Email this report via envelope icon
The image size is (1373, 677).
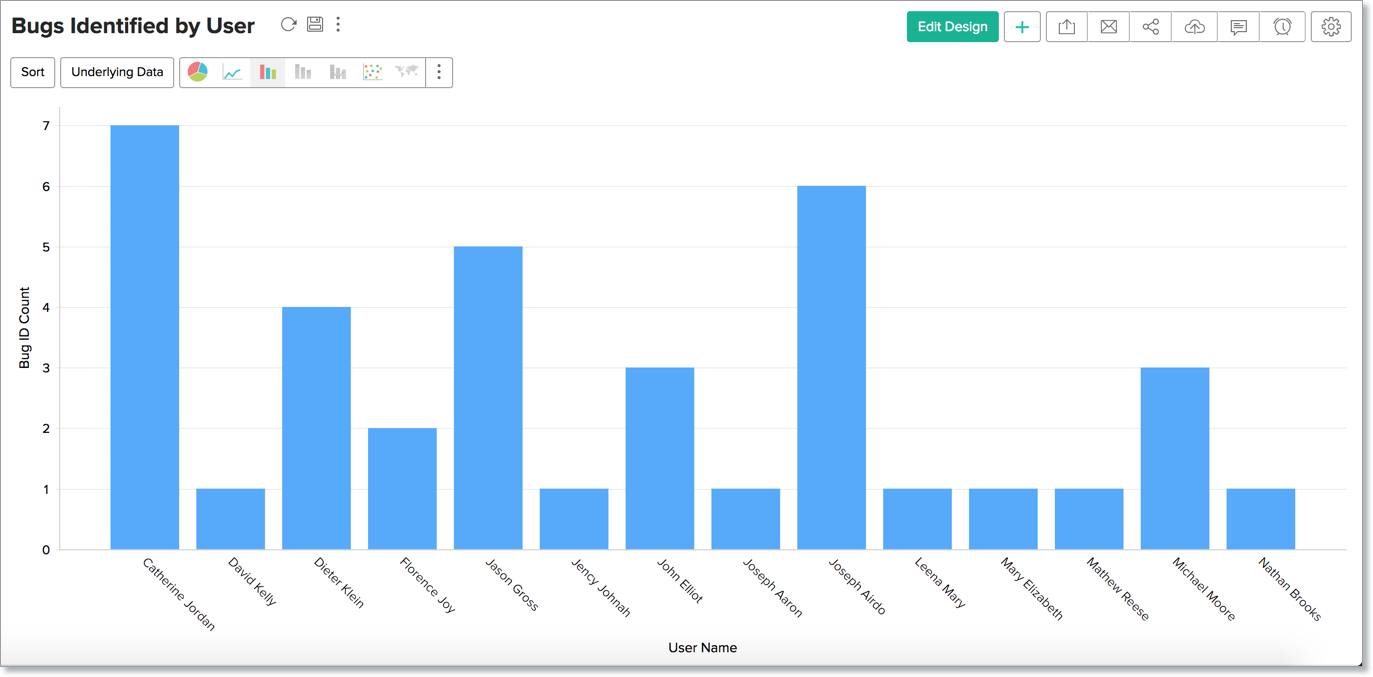coord(1109,27)
